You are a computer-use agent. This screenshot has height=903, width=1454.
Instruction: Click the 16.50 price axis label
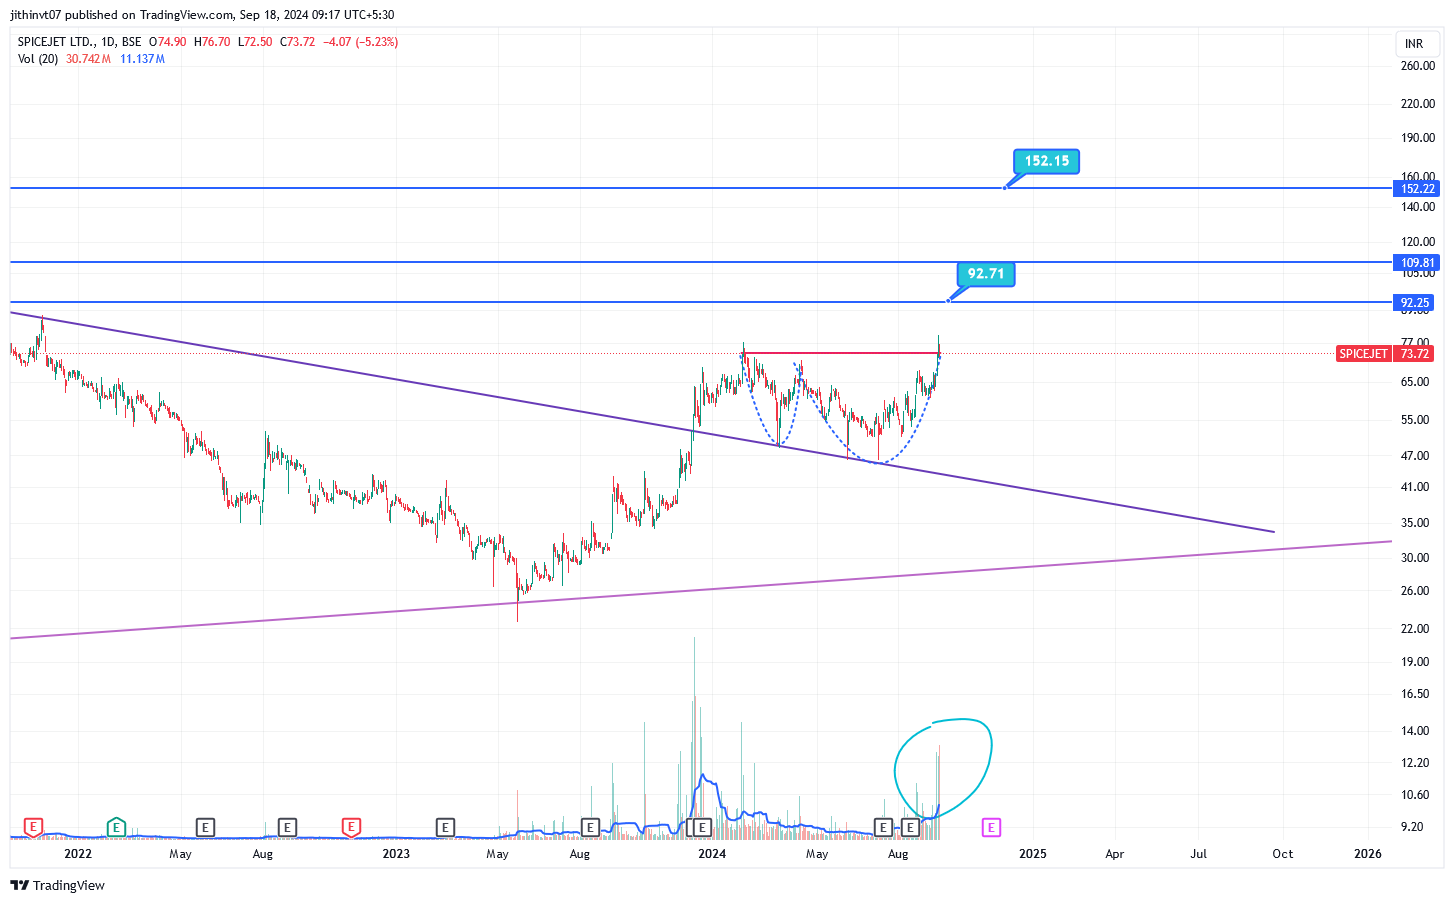1415,694
